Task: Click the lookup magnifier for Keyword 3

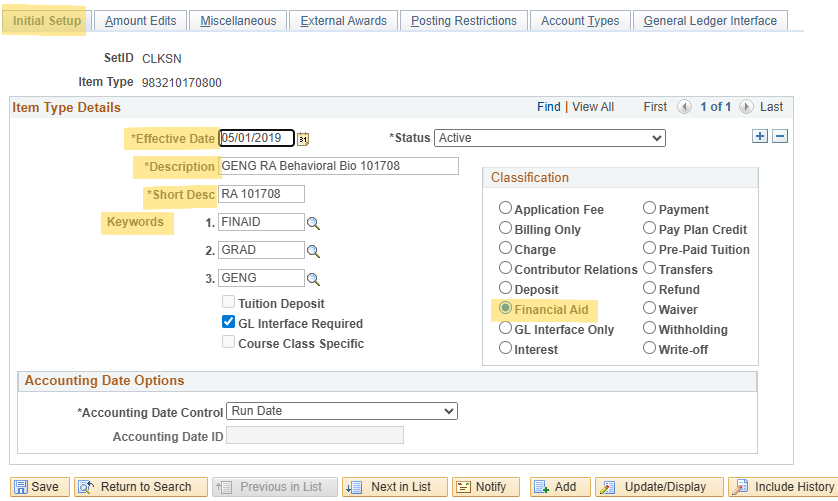Action: click(x=313, y=279)
